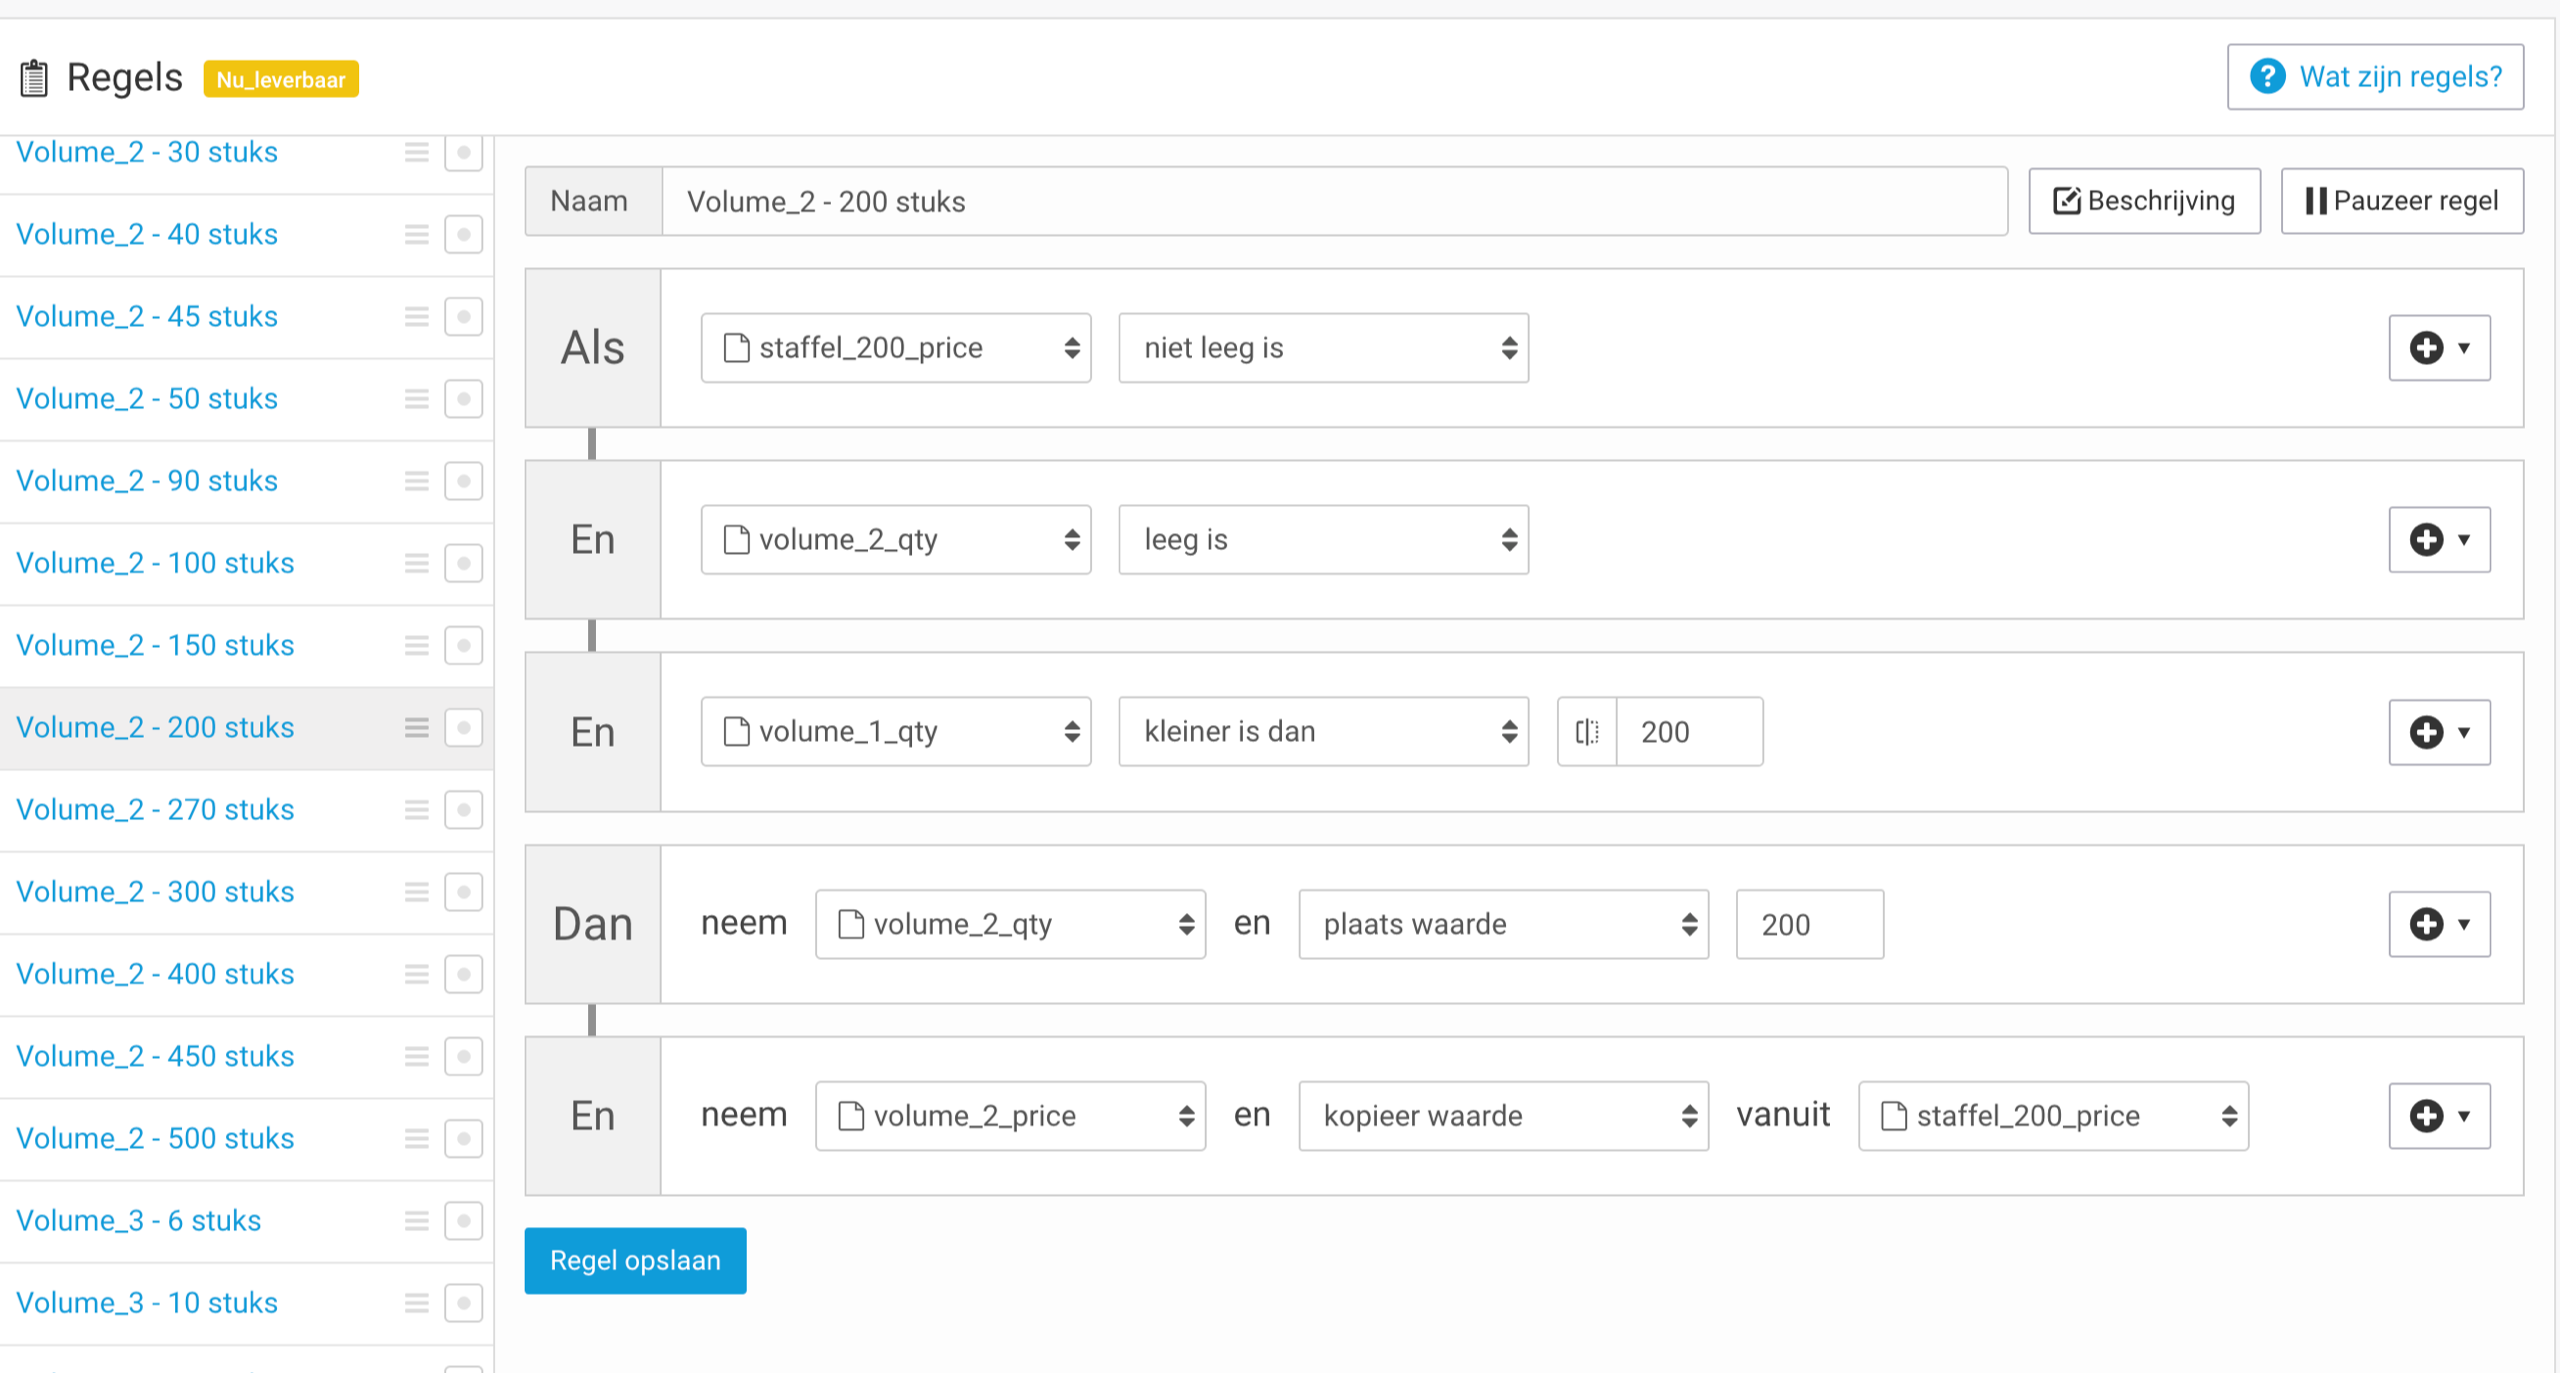This screenshot has height=1373, width=2560.
Task: Open the plus menu in volume_2_price row
Action: (x=2439, y=1116)
